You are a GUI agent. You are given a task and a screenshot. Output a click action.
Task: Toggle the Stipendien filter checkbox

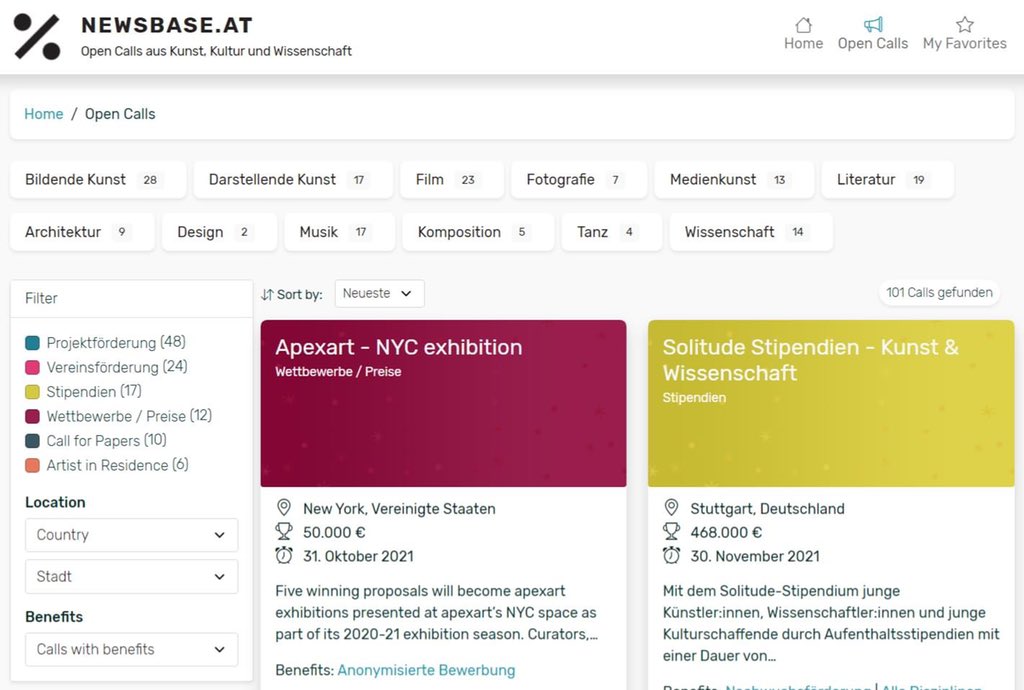pyautogui.click(x=32, y=392)
